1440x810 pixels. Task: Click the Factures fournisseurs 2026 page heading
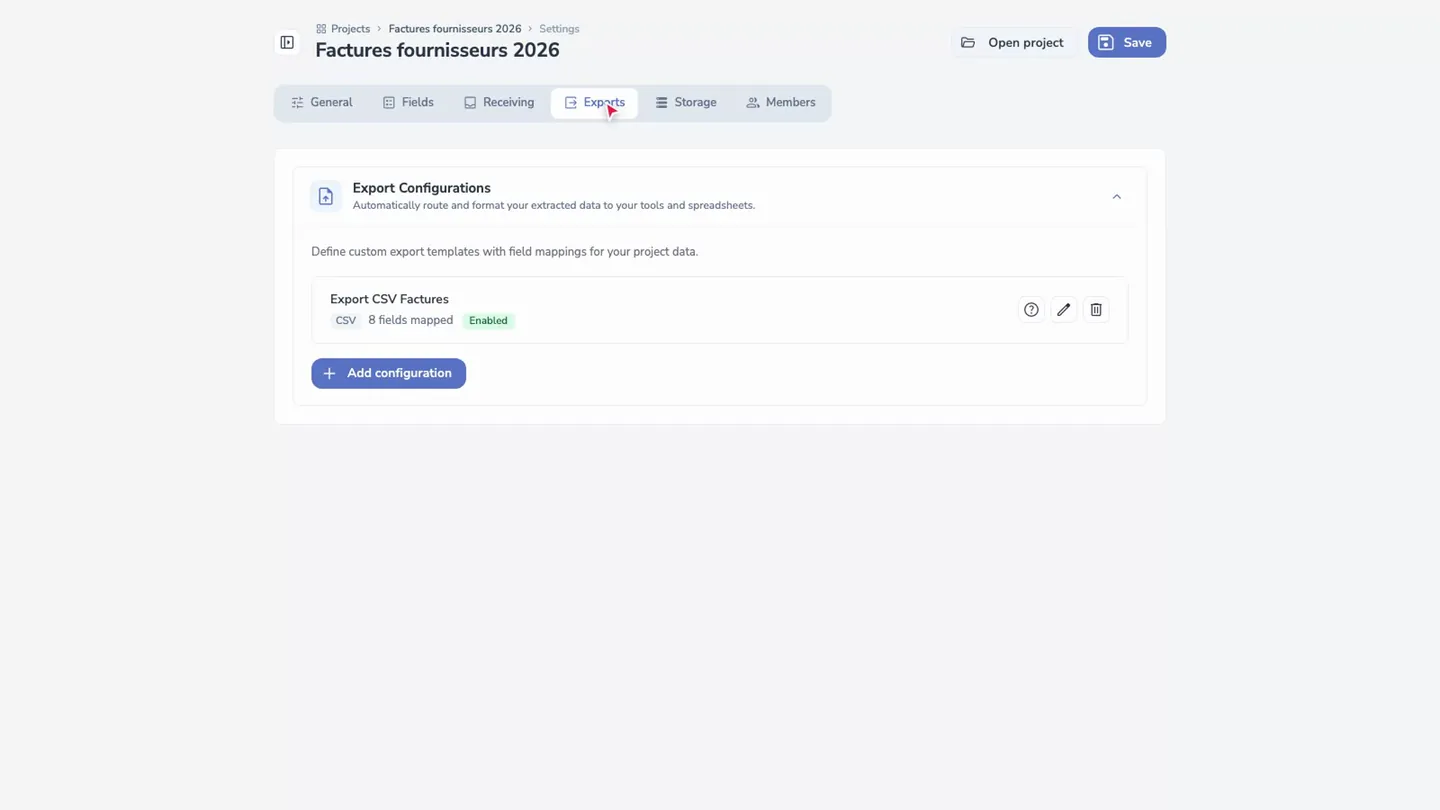(437, 50)
